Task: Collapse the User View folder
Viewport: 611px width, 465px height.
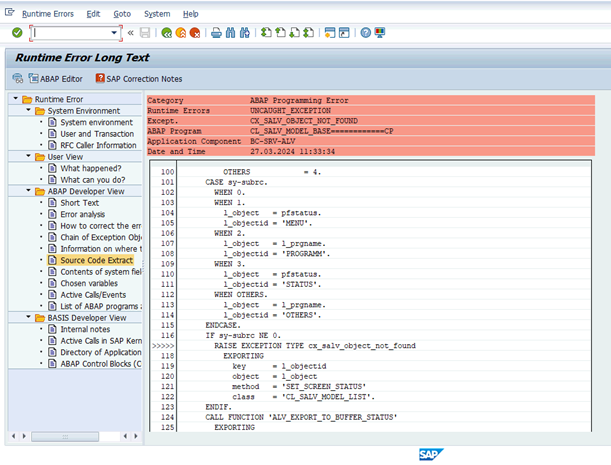Action: coord(28,156)
